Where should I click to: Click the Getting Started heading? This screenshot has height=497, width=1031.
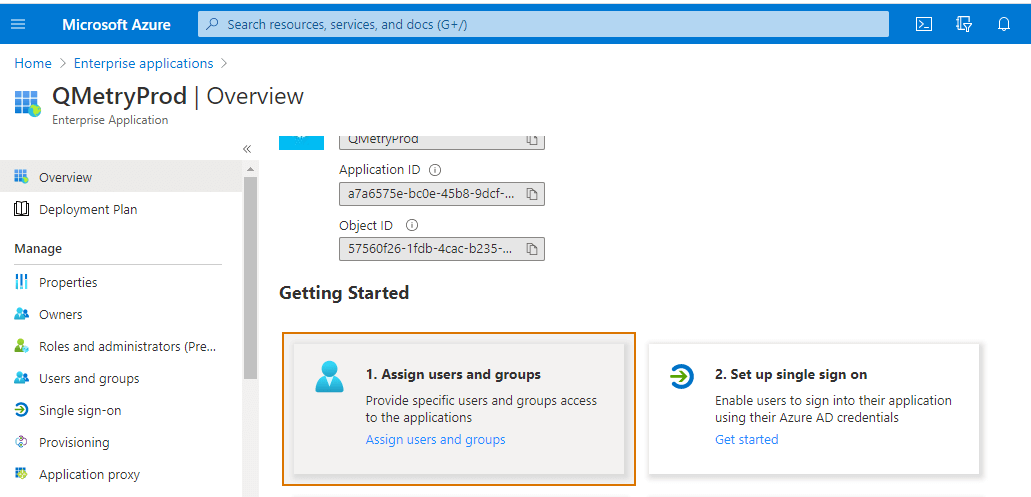[344, 293]
